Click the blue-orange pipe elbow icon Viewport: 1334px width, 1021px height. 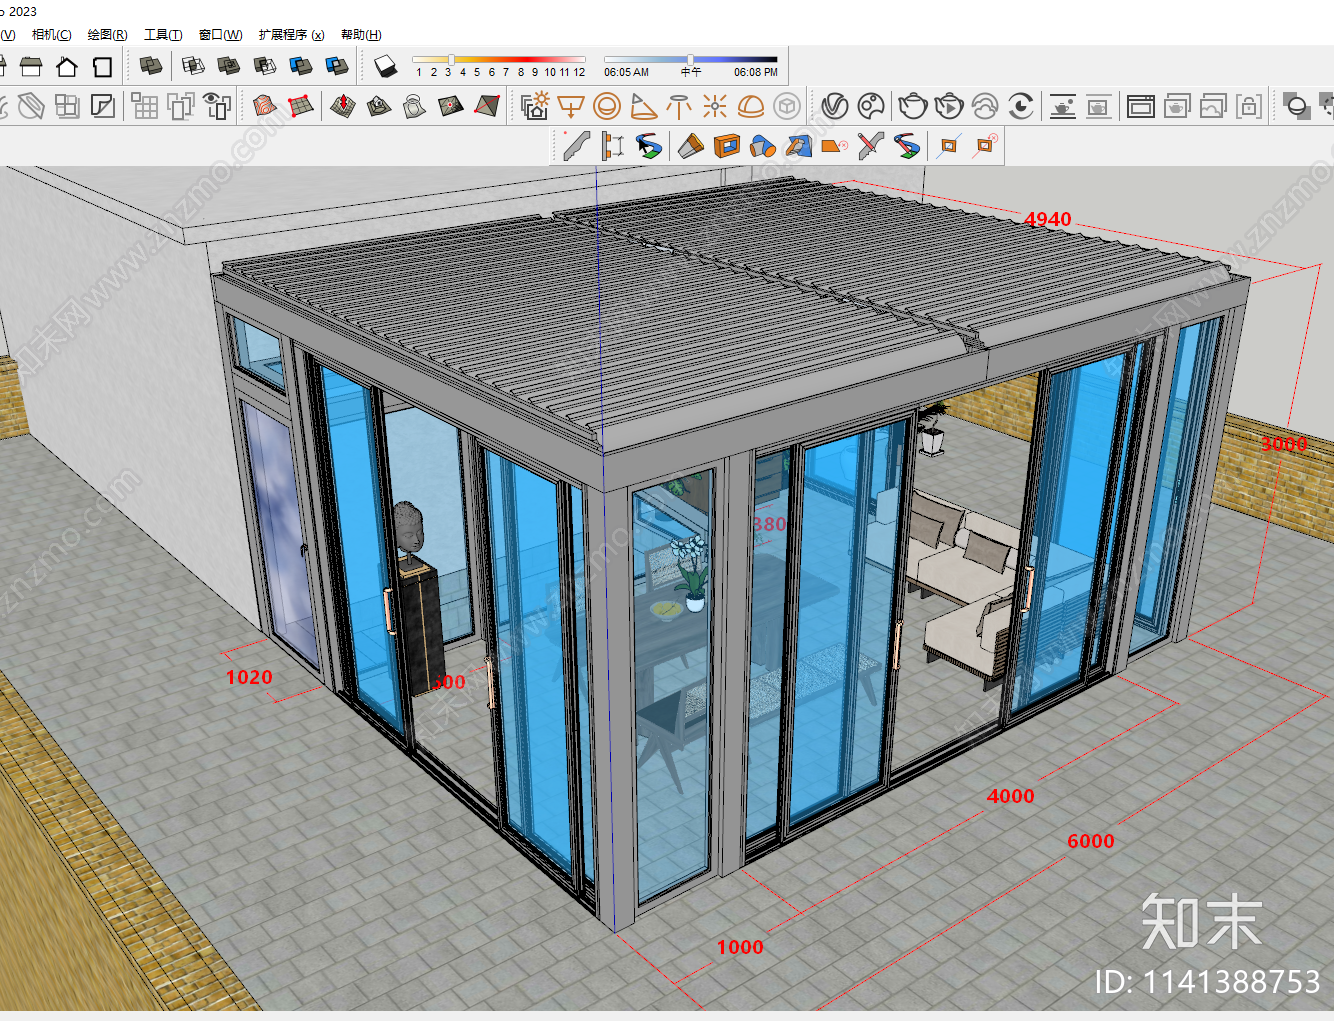click(x=763, y=146)
